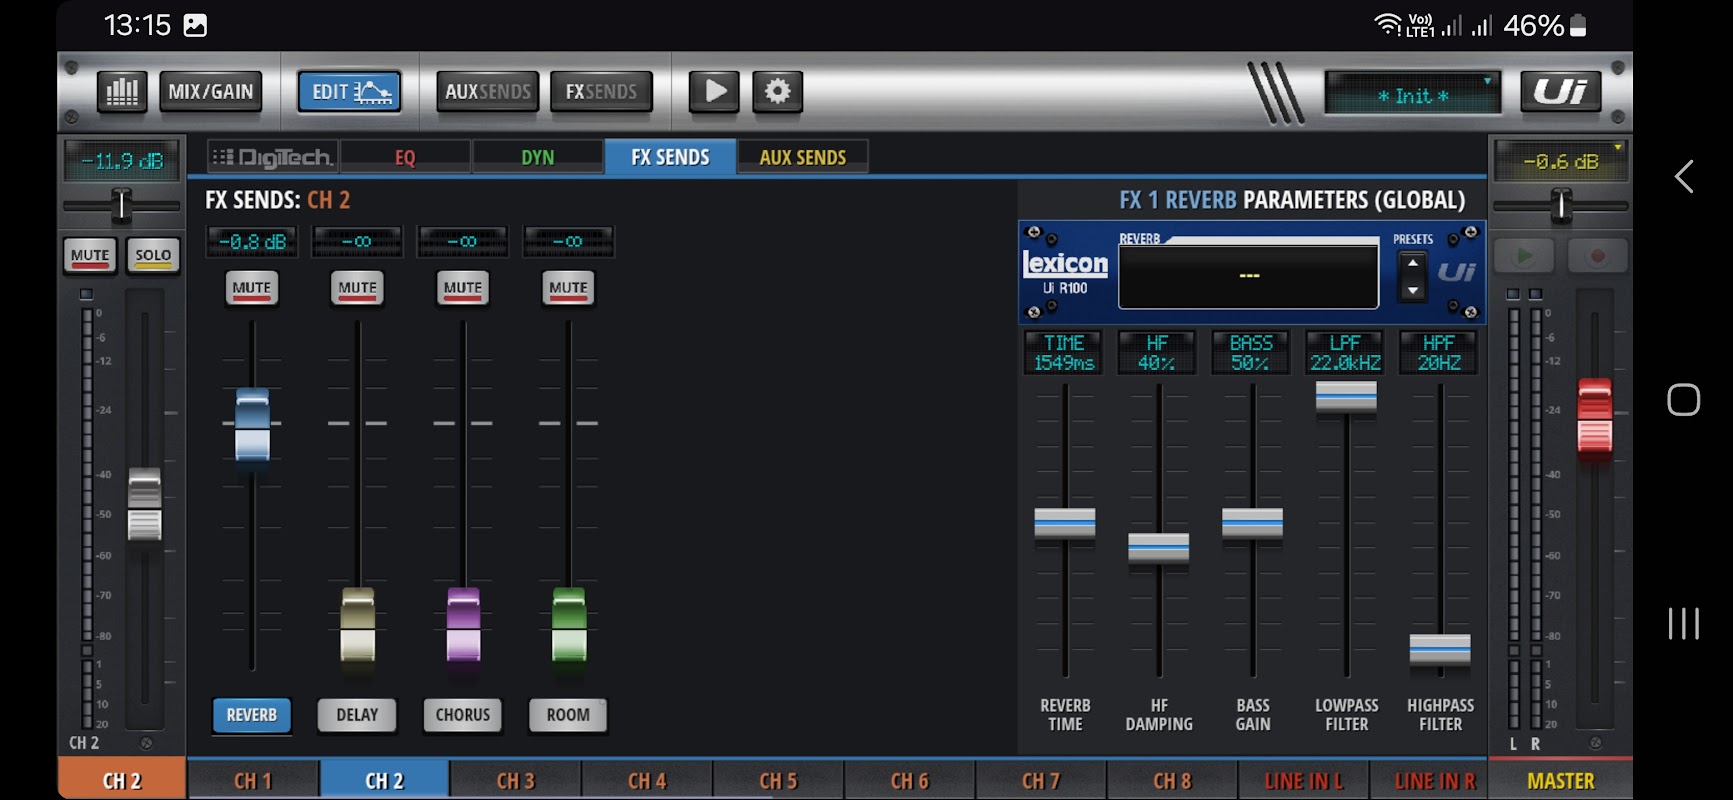The height and width of the screenshot is (800, 1733).
Task: Click the green Room send fader
Action: coord(569,625)
